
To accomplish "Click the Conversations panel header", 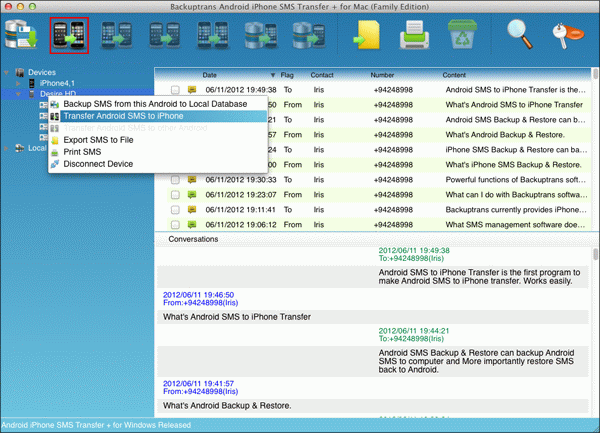I will point(193,239).
